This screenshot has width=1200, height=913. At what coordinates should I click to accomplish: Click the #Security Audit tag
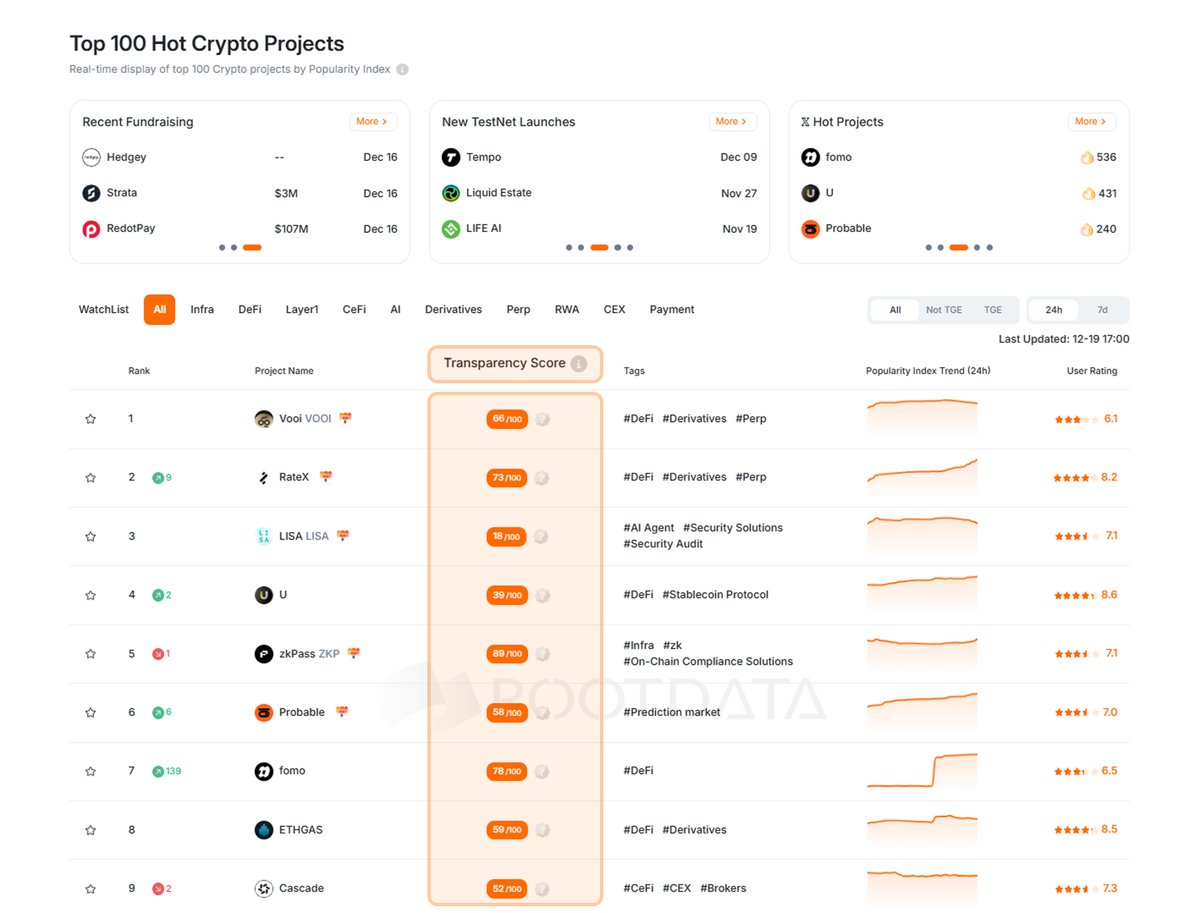(x=663, y=545)
